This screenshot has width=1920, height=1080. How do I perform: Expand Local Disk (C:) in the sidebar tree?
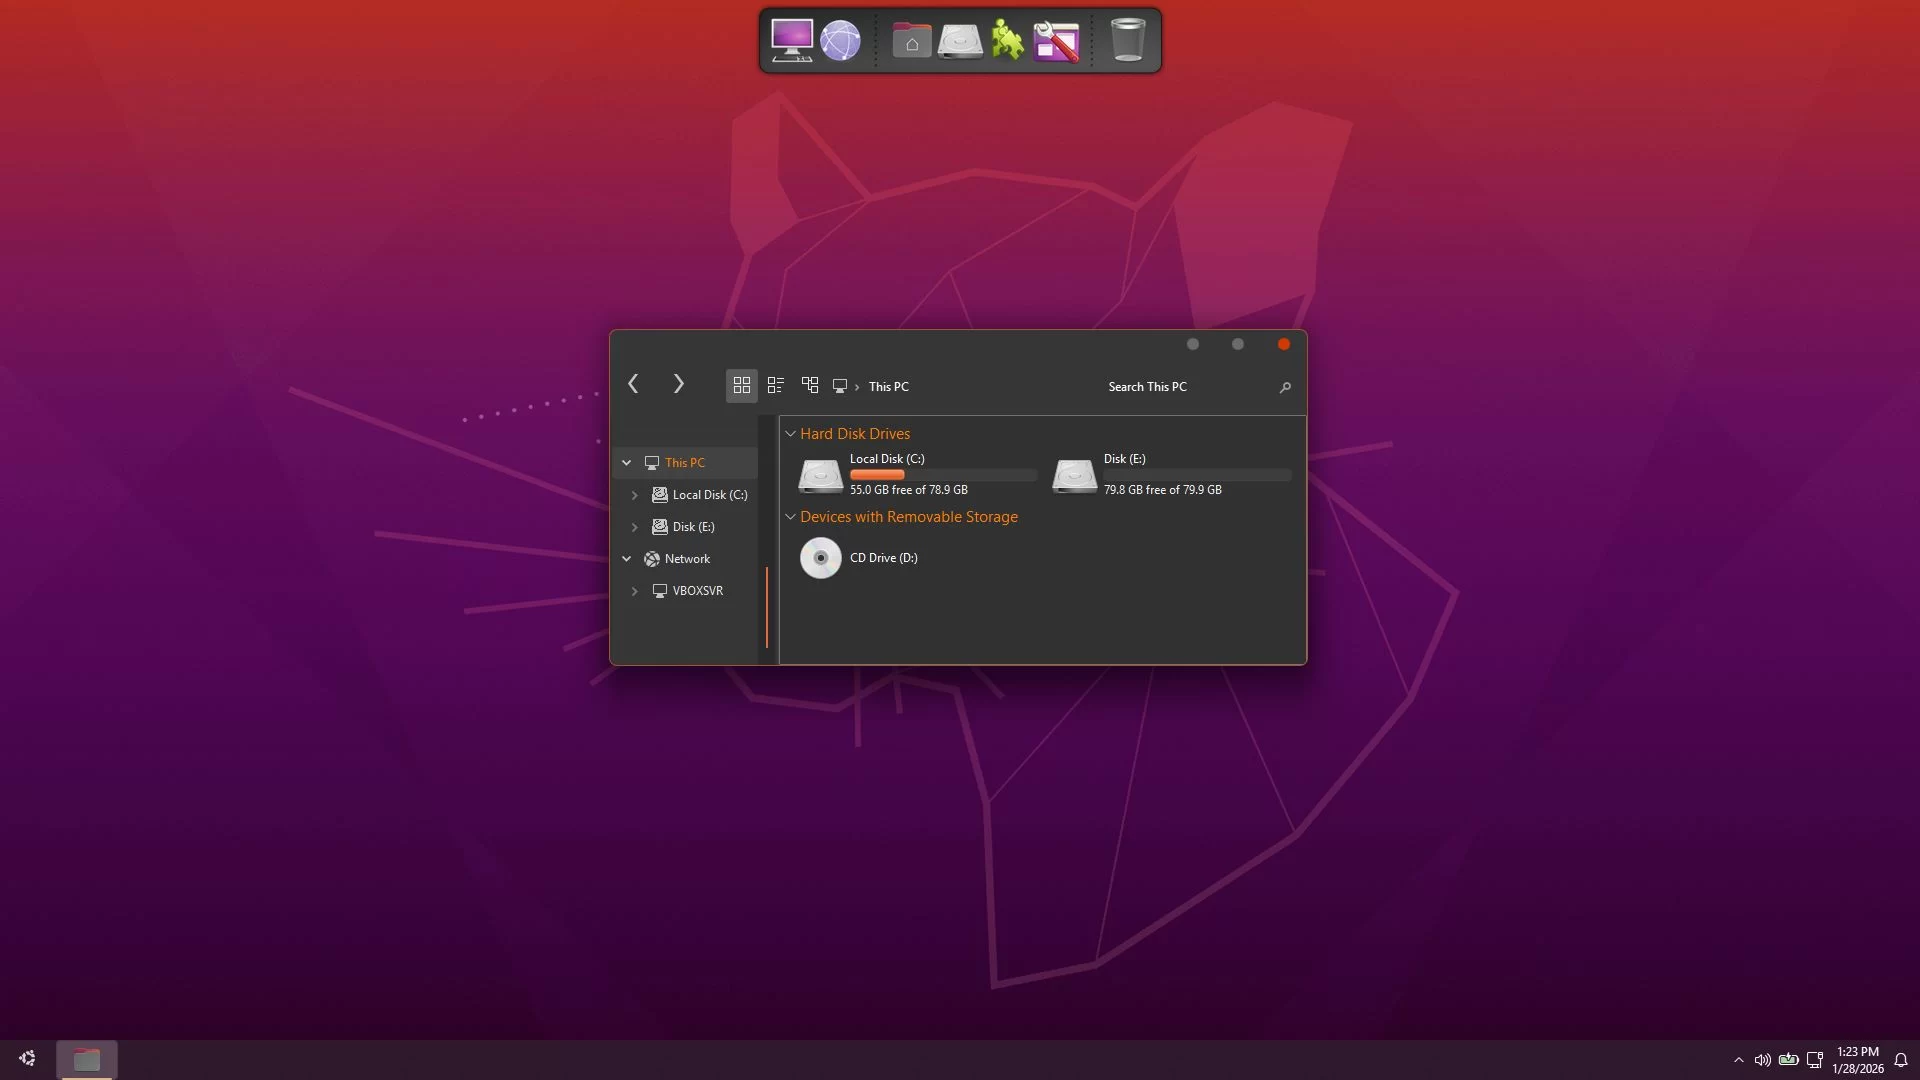pyautogui.click(x=634, y=495)
